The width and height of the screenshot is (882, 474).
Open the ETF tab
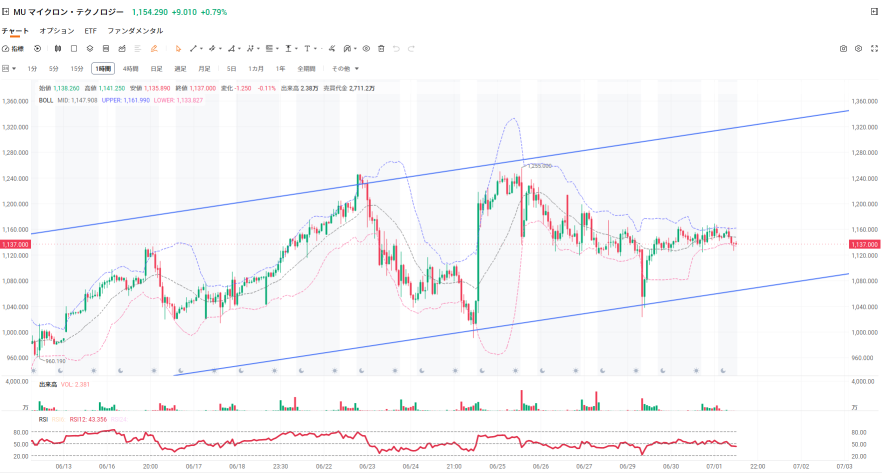click(91, 31)
